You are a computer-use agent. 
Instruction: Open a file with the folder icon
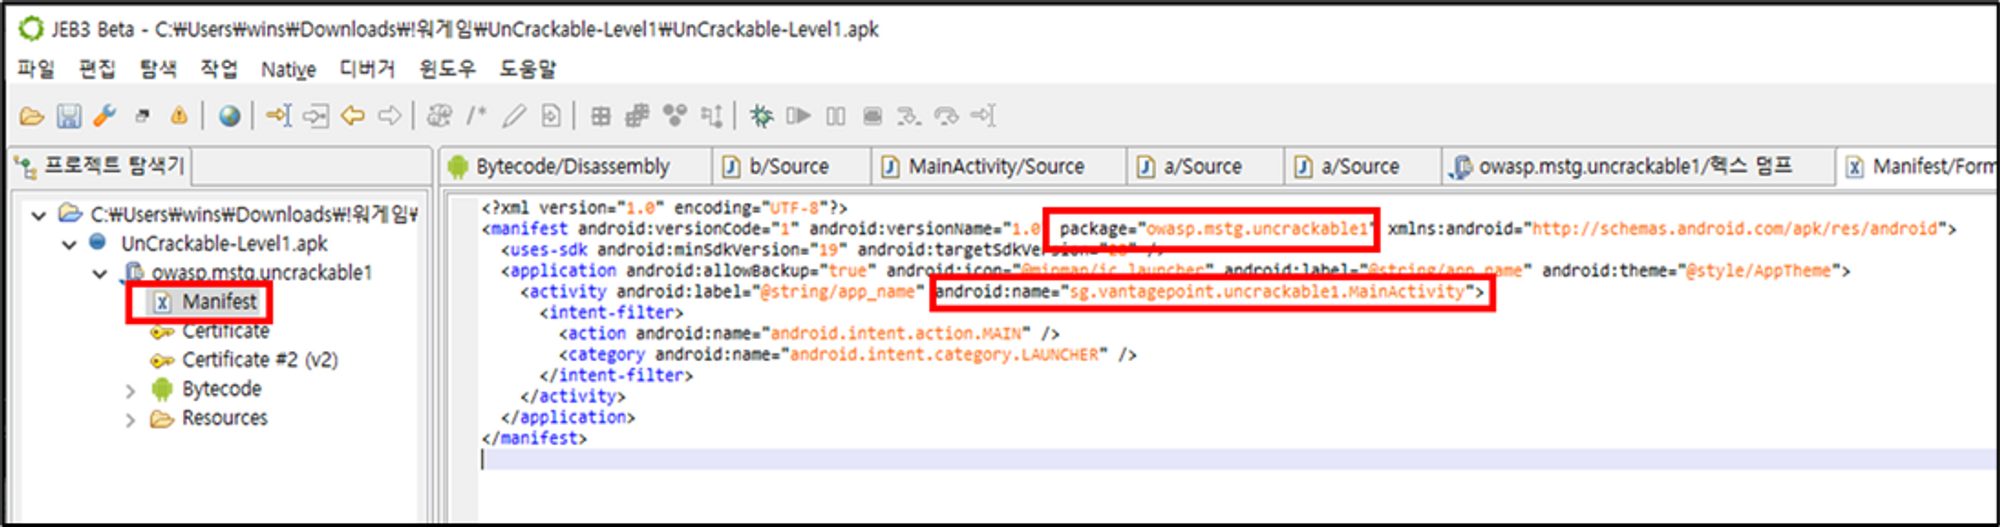click(32, 116)
